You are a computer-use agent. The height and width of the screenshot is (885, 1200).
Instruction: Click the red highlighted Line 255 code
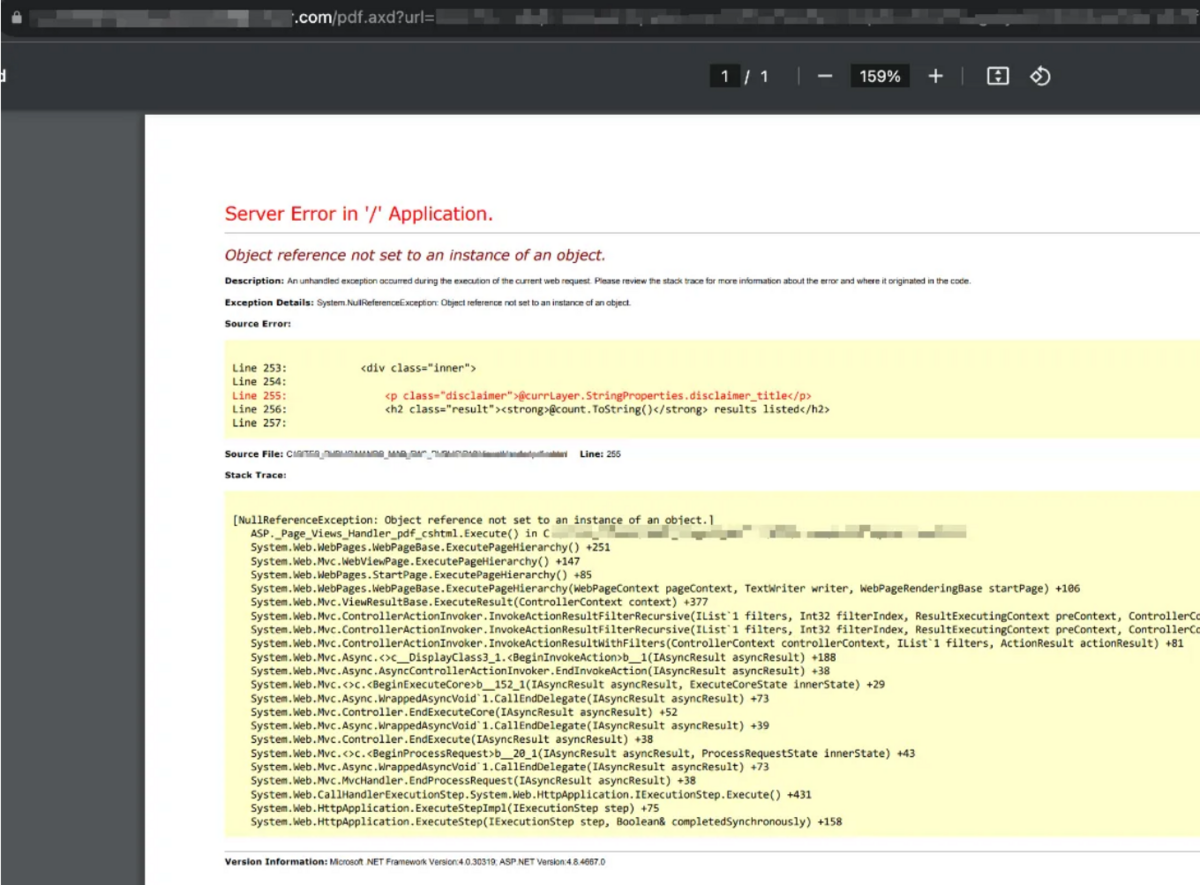point(522,396)
